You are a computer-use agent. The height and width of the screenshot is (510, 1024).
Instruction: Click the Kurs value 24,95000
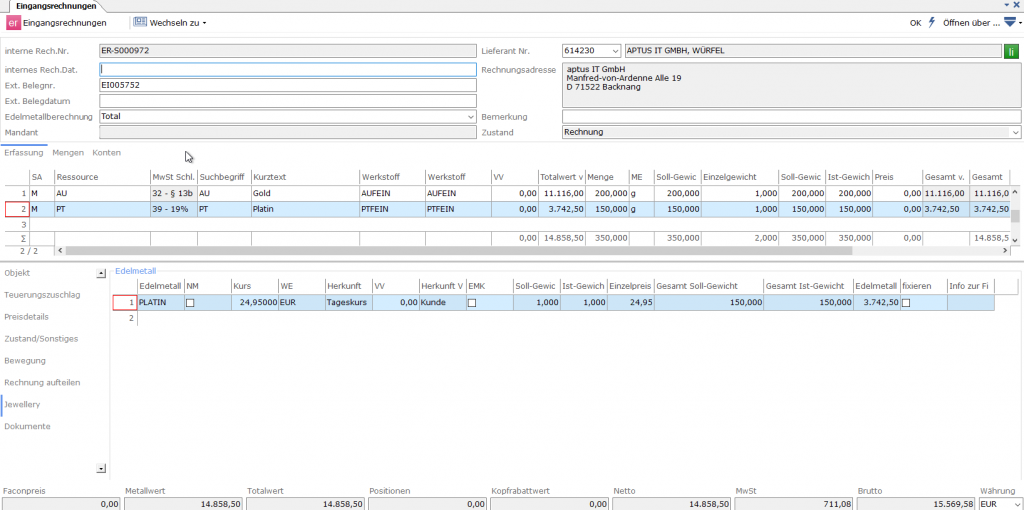tap(255, 303)
